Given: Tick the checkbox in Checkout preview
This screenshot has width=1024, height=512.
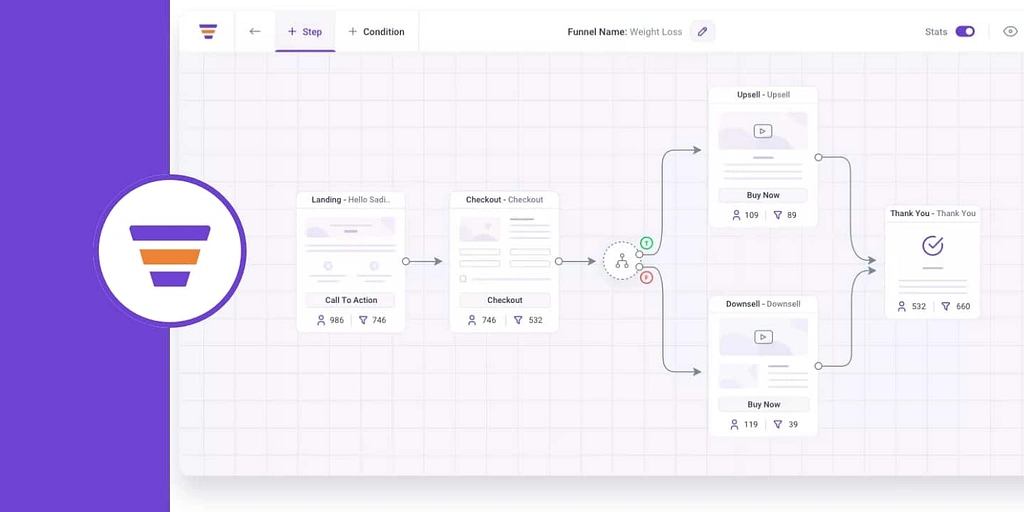Looking at the screenshot, I should [x=463, y=279].
